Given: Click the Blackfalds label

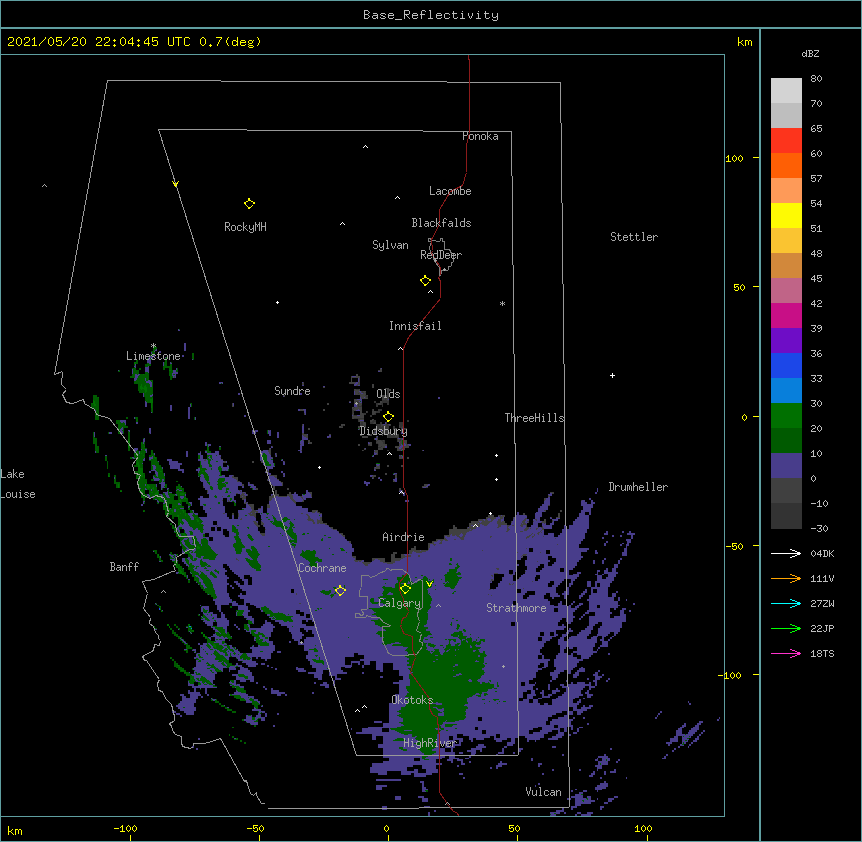Looking at the screenshot, I should point(441,223).
